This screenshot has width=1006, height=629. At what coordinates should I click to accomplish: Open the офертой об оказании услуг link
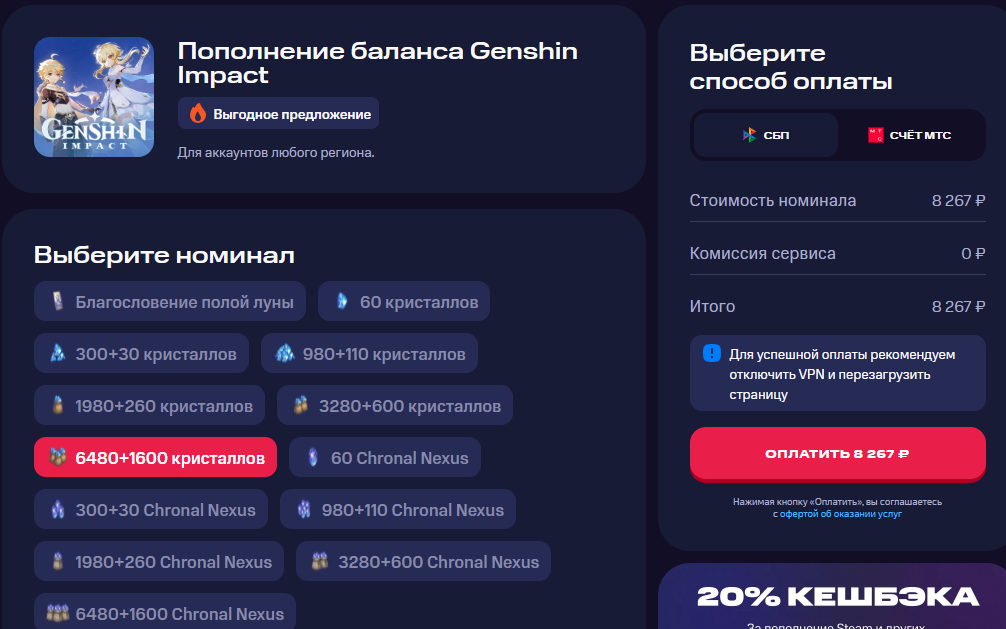(x=840, y=513)
